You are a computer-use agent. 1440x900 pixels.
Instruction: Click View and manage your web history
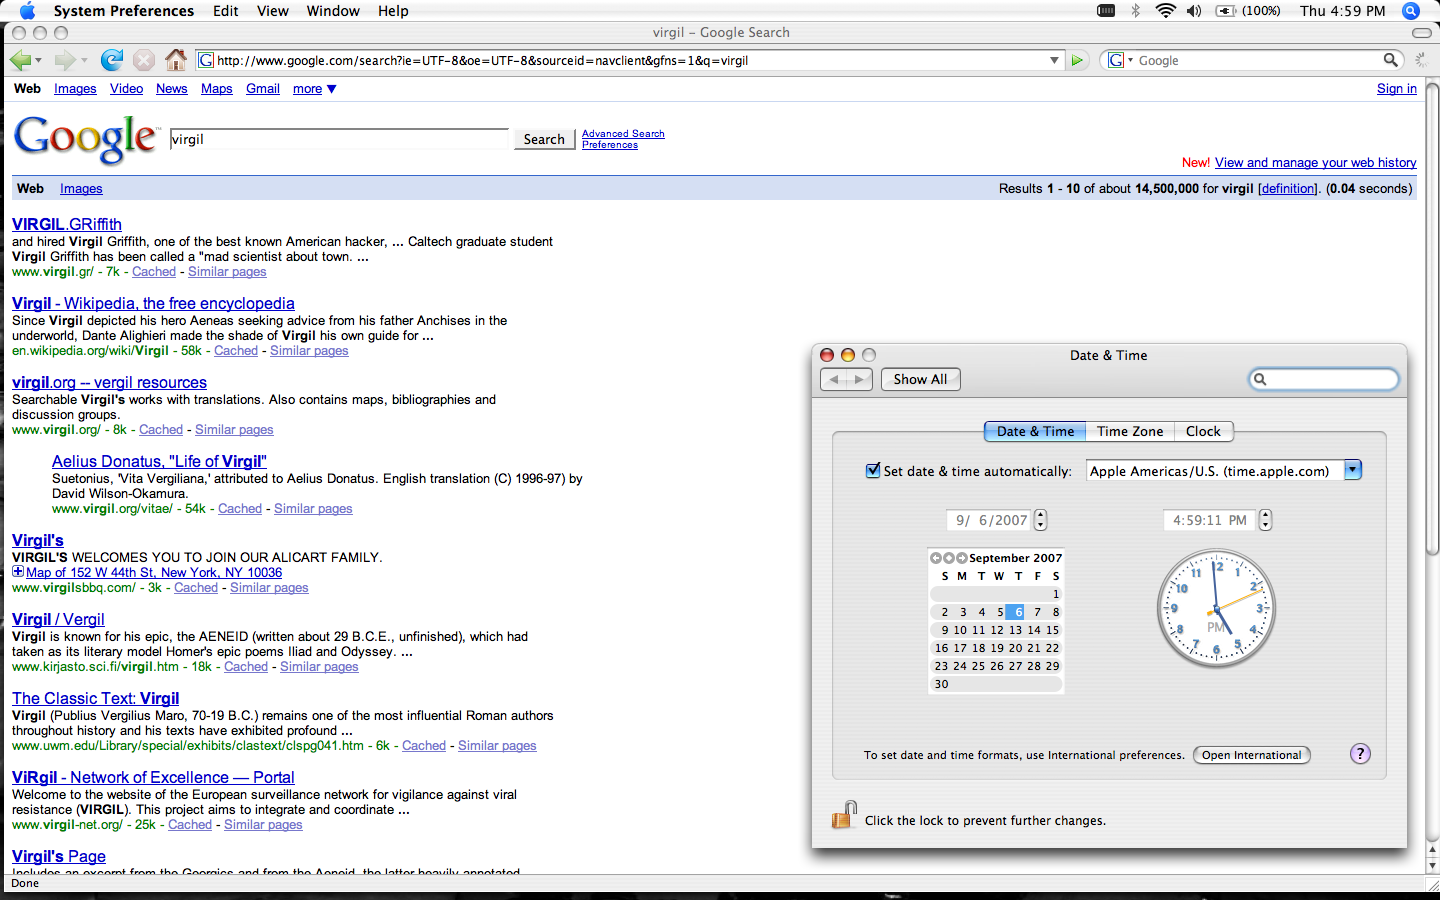pos(1315,162)
